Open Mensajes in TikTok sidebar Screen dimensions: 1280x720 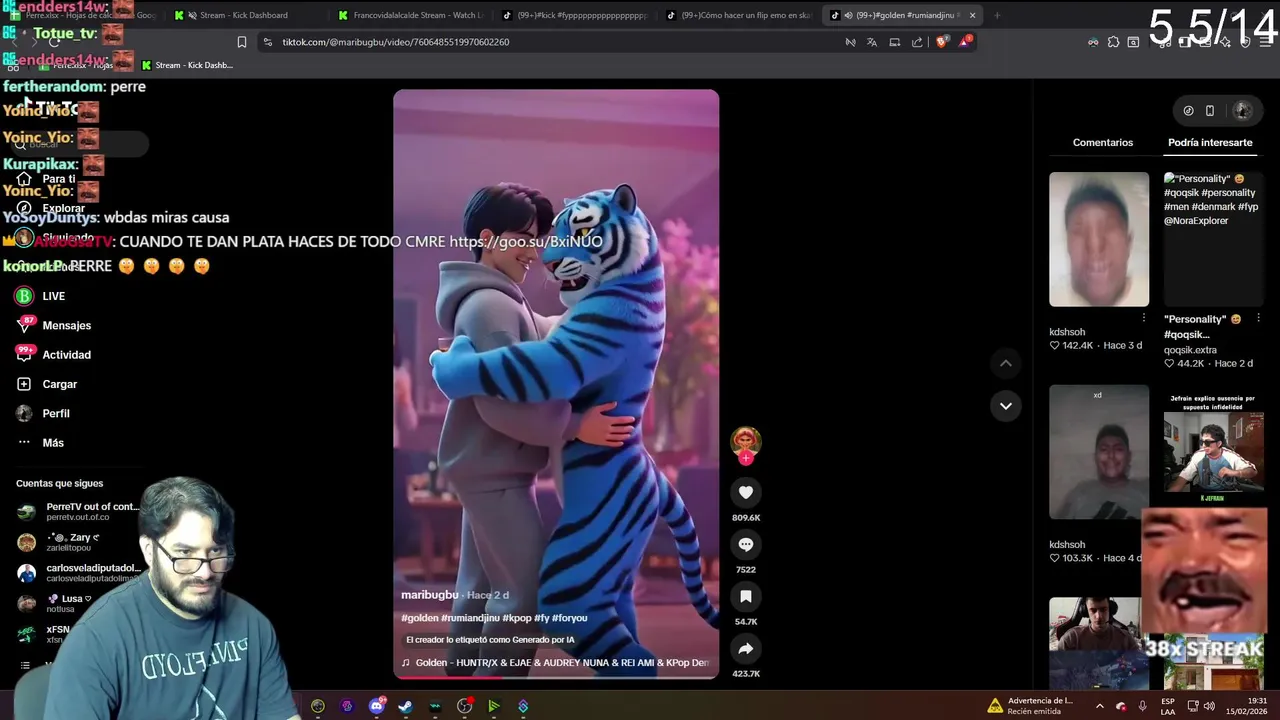[x=53, y=325]
